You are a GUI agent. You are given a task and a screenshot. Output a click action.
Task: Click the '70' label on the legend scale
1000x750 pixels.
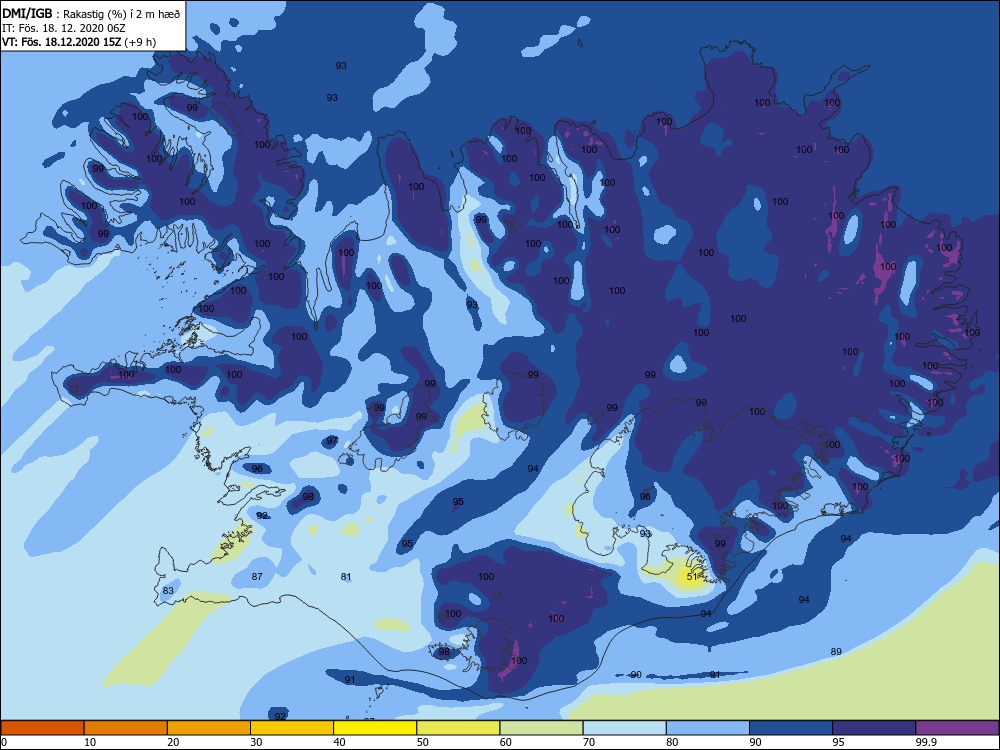pos(589,742)
